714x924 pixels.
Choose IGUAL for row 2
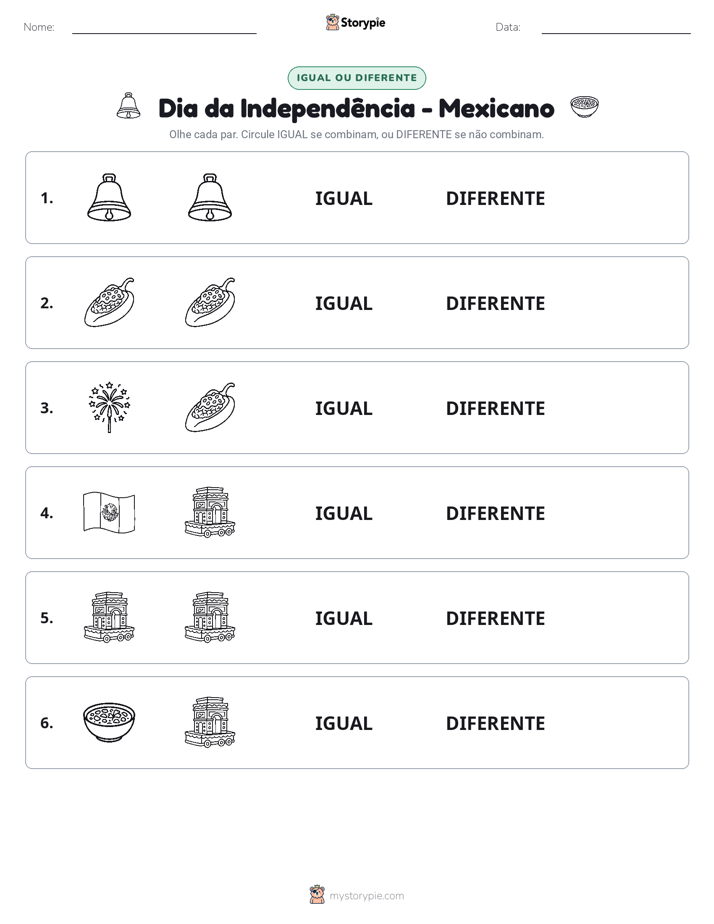coord(343,303)
